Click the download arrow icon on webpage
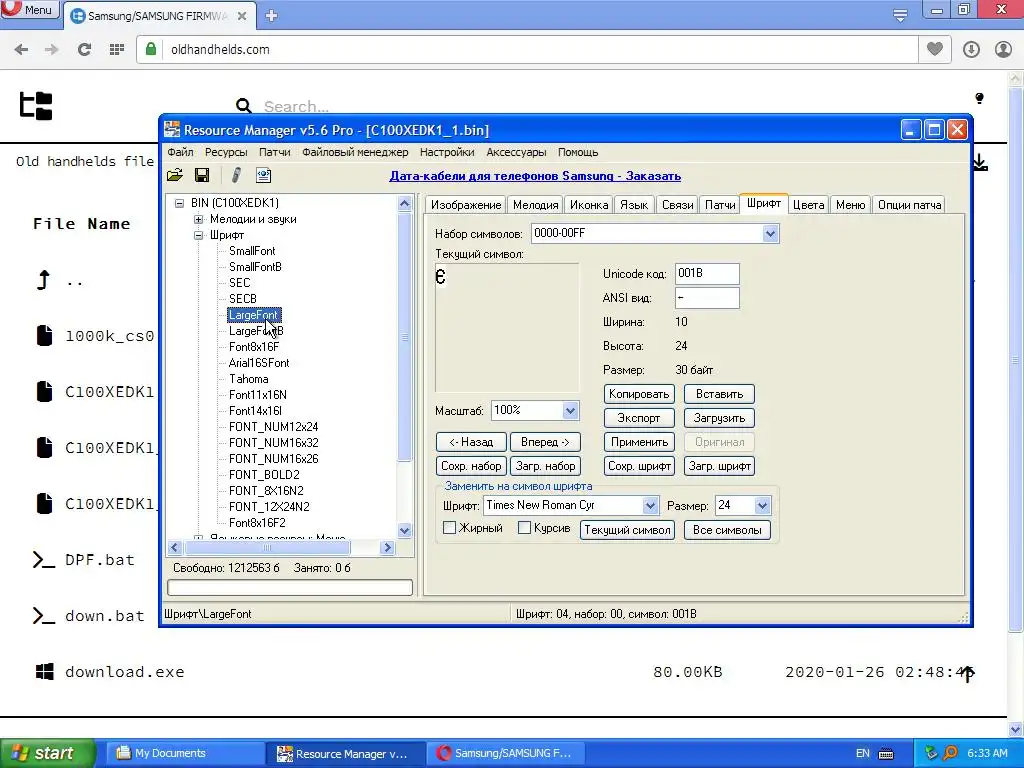1024x768 pixels. tap(980, 163)
